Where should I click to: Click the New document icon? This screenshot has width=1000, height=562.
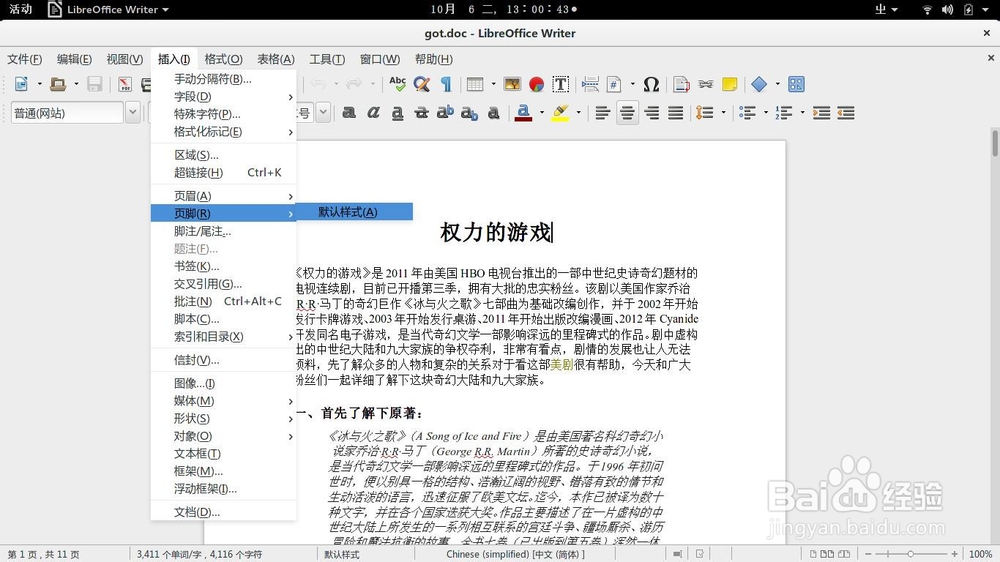tap(21, 84)
